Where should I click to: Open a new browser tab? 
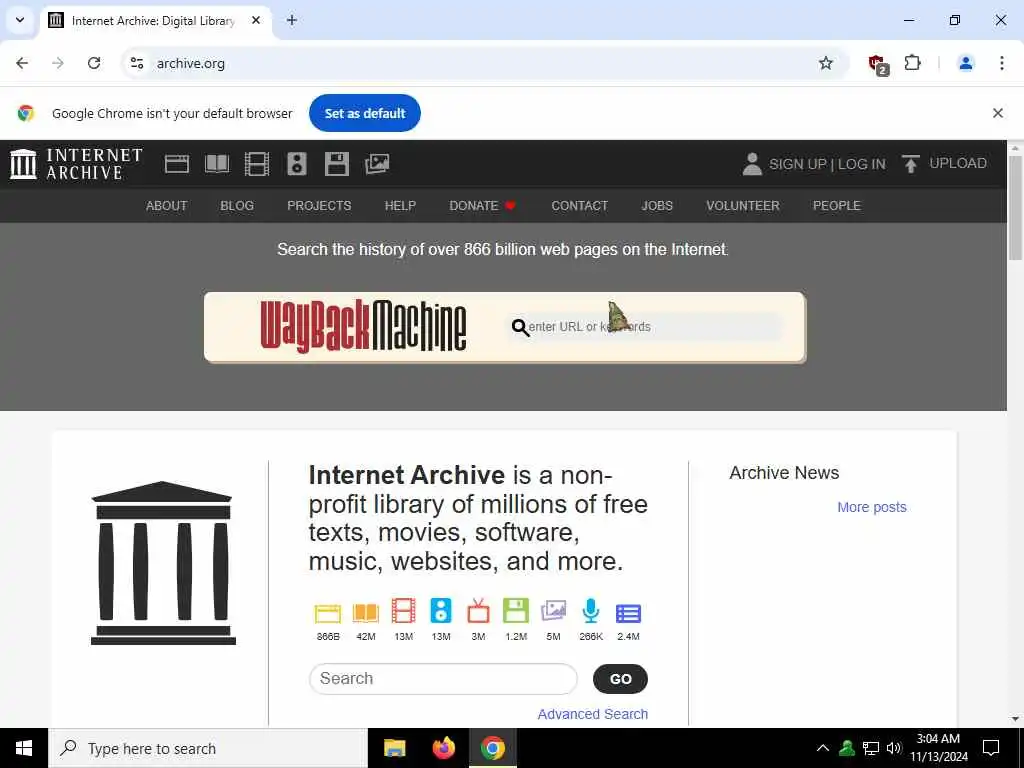click(292, 20)
